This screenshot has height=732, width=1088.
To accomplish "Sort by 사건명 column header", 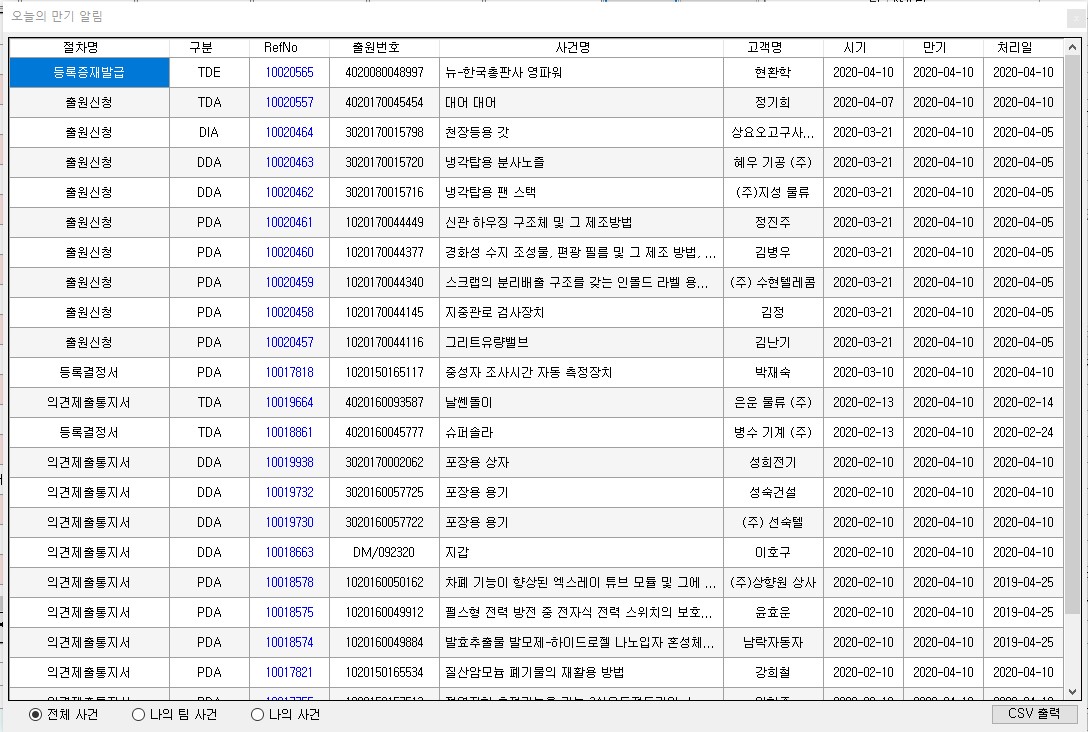I will click(572, 47).
